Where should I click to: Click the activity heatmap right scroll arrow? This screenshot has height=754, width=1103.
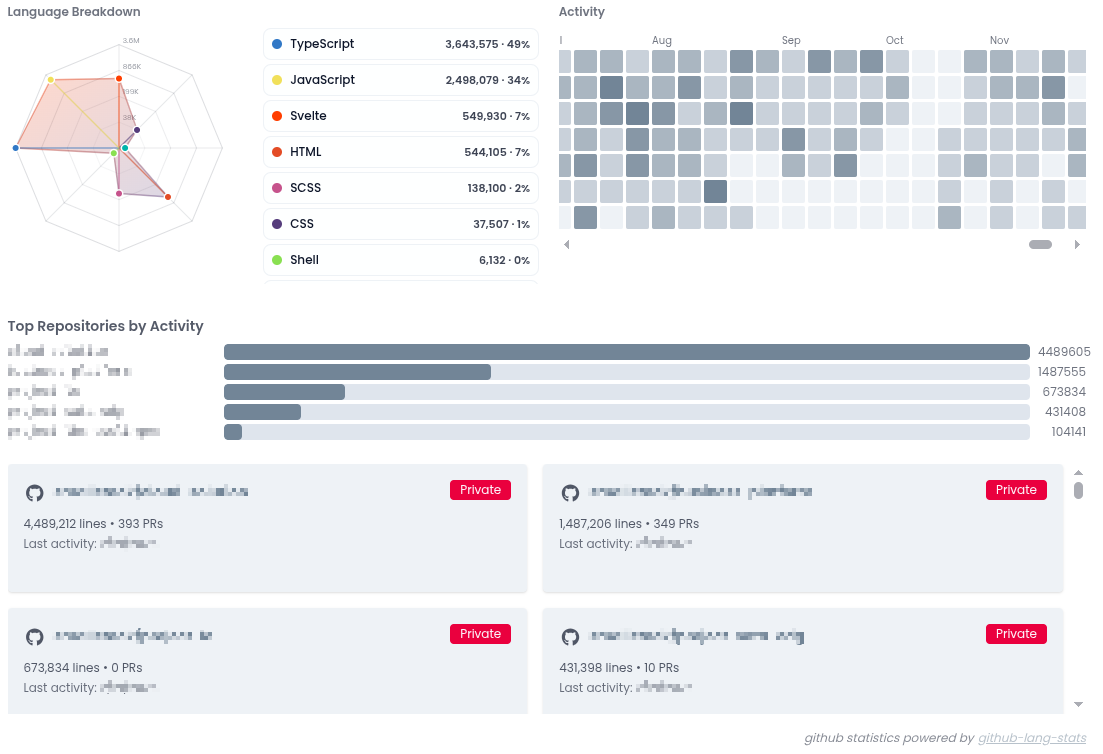click(x=1077, y=244)
